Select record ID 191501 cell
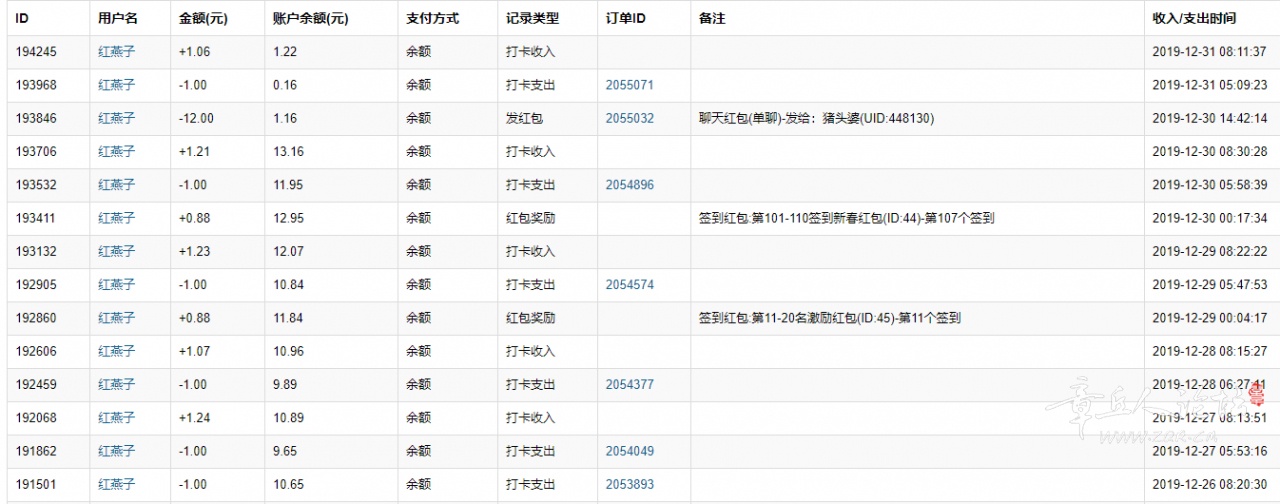The width and height of the screenshot is (1280, 504). (x=48, y=485)
